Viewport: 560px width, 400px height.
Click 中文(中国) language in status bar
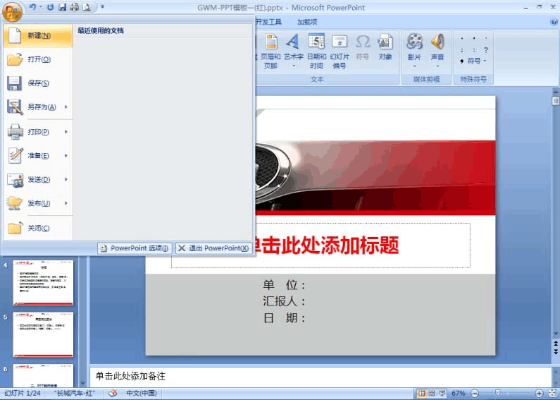(141, 393)
